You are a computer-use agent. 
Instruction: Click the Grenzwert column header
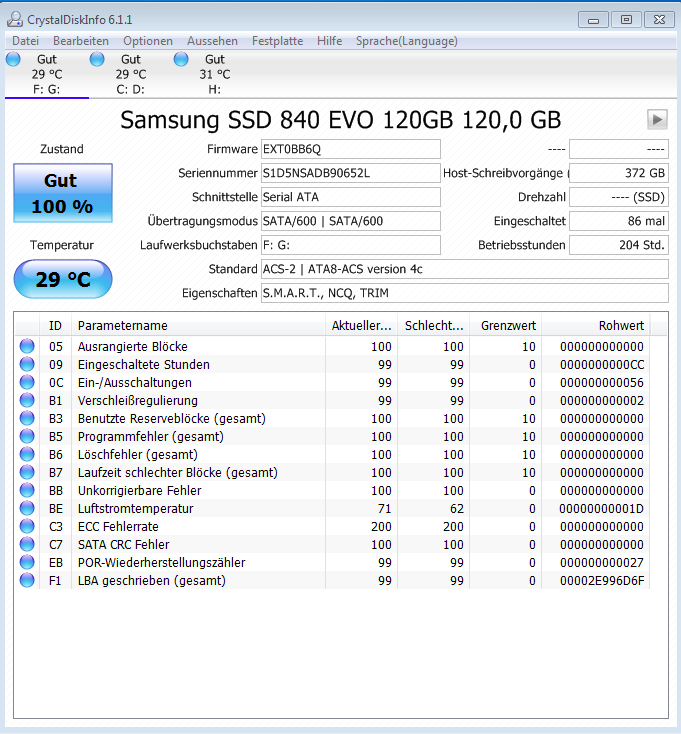click(505, 325)
